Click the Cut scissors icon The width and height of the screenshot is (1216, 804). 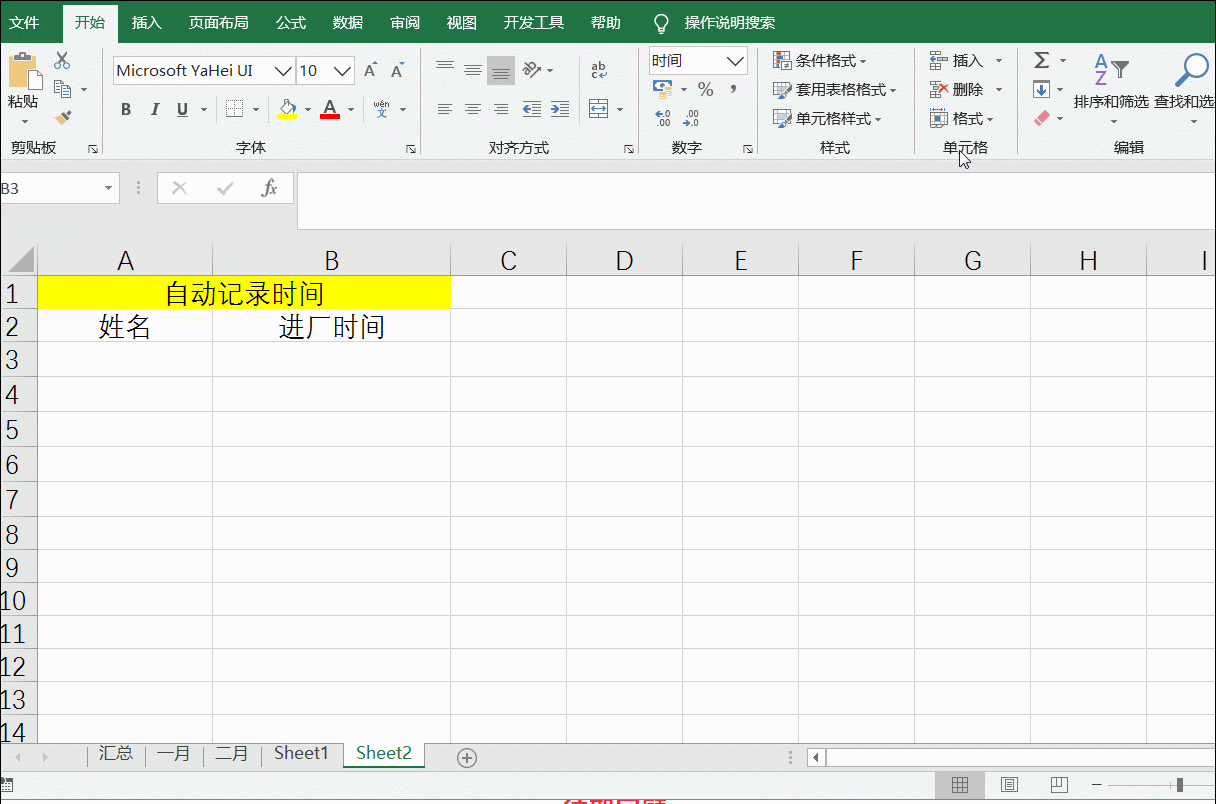point(62,61)
